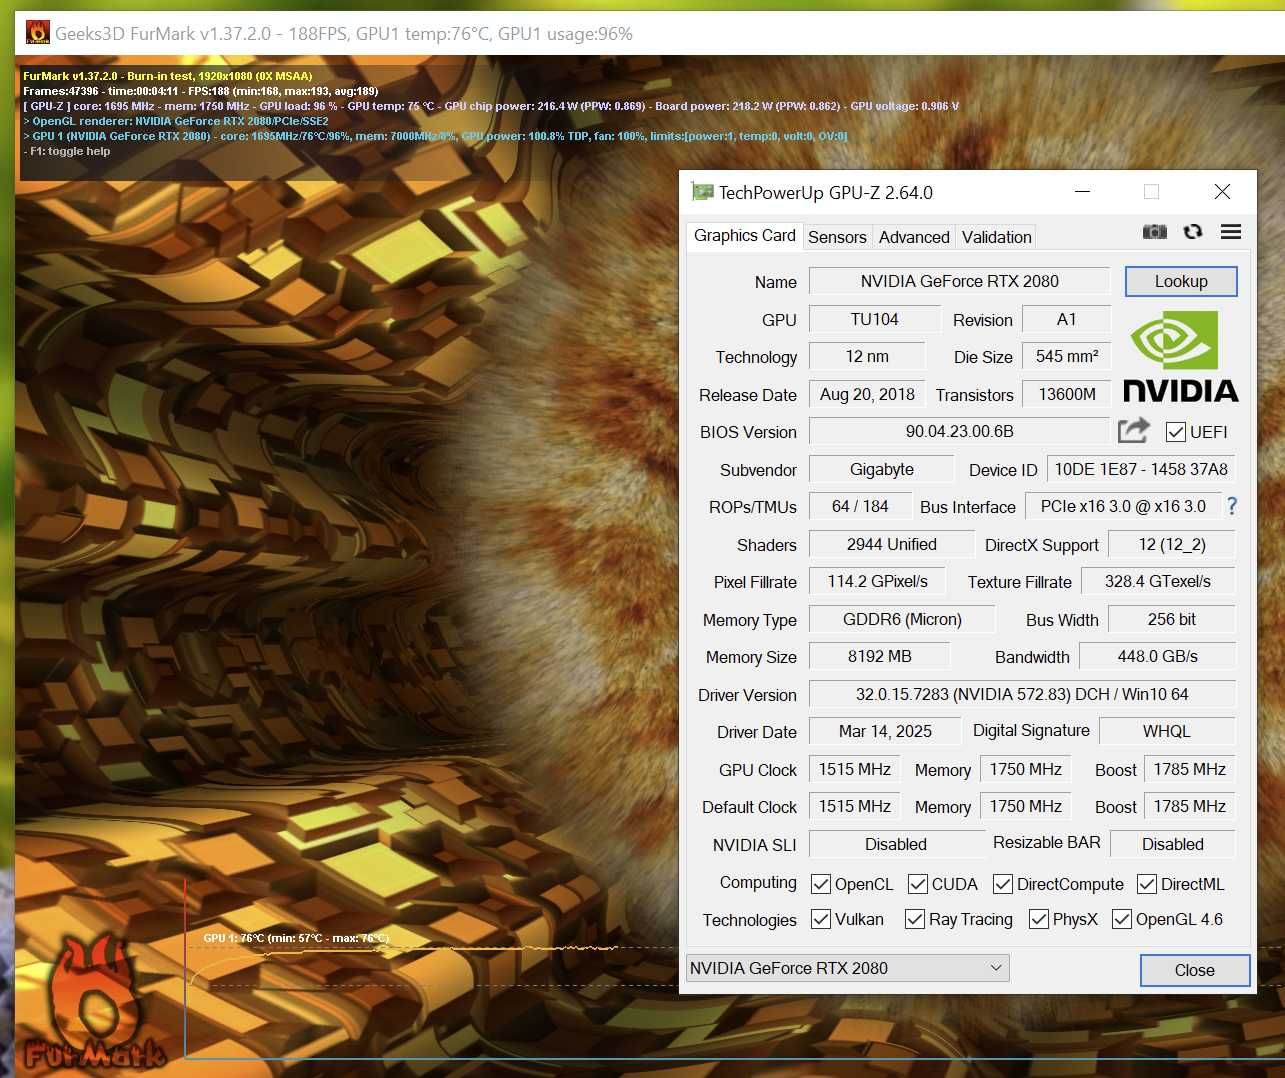Toggle the UEFI checkbox
Image resolution: width=1285 pixels, height=1078 pixels.
[1176, 432]
